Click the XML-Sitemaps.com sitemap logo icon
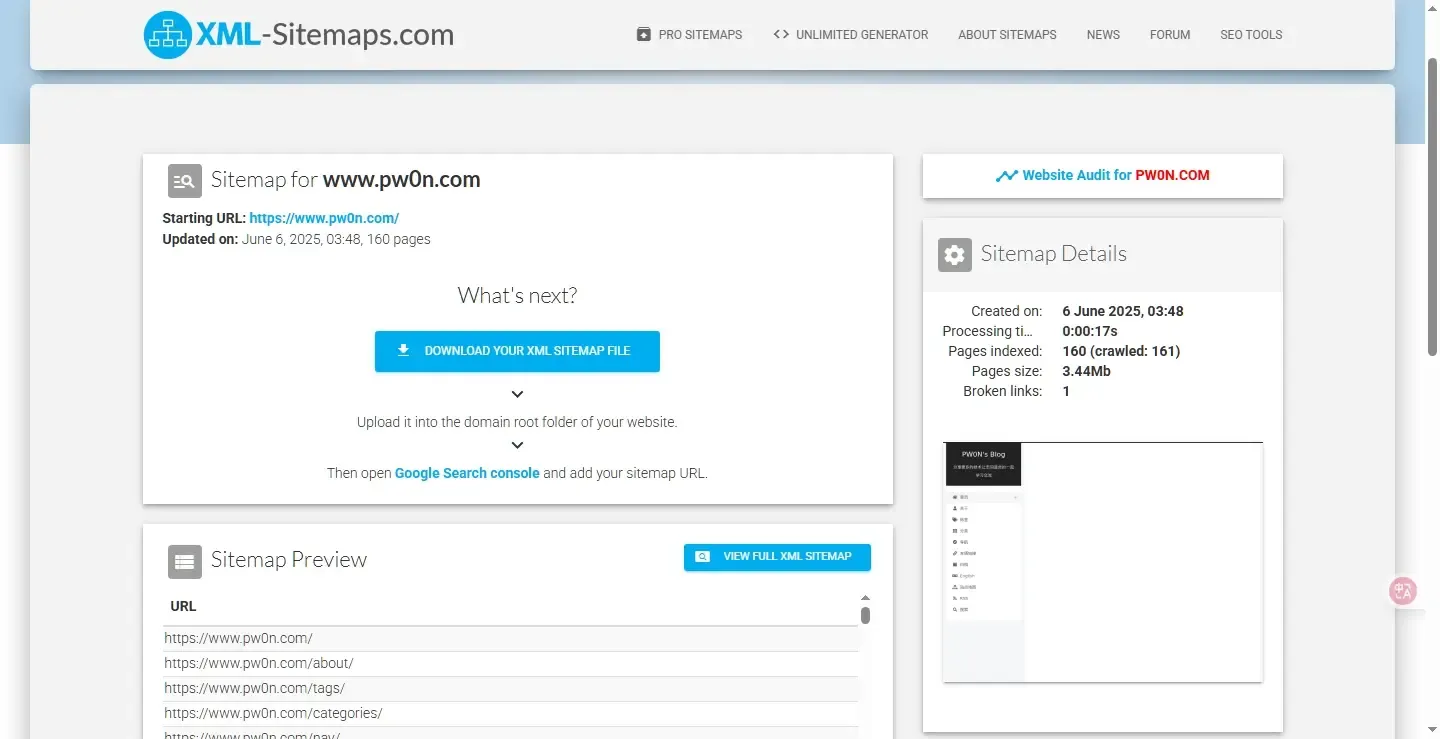Screen dimensions: 1440x739 [167, 35]
